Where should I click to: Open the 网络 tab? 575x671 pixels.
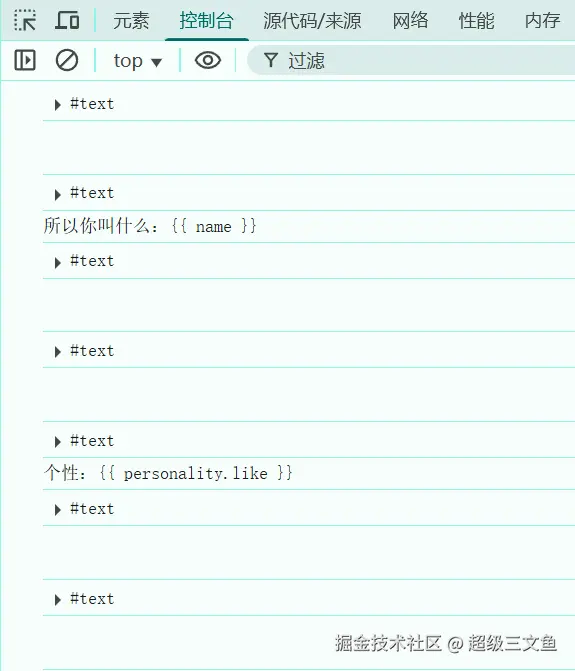point(410,20)
